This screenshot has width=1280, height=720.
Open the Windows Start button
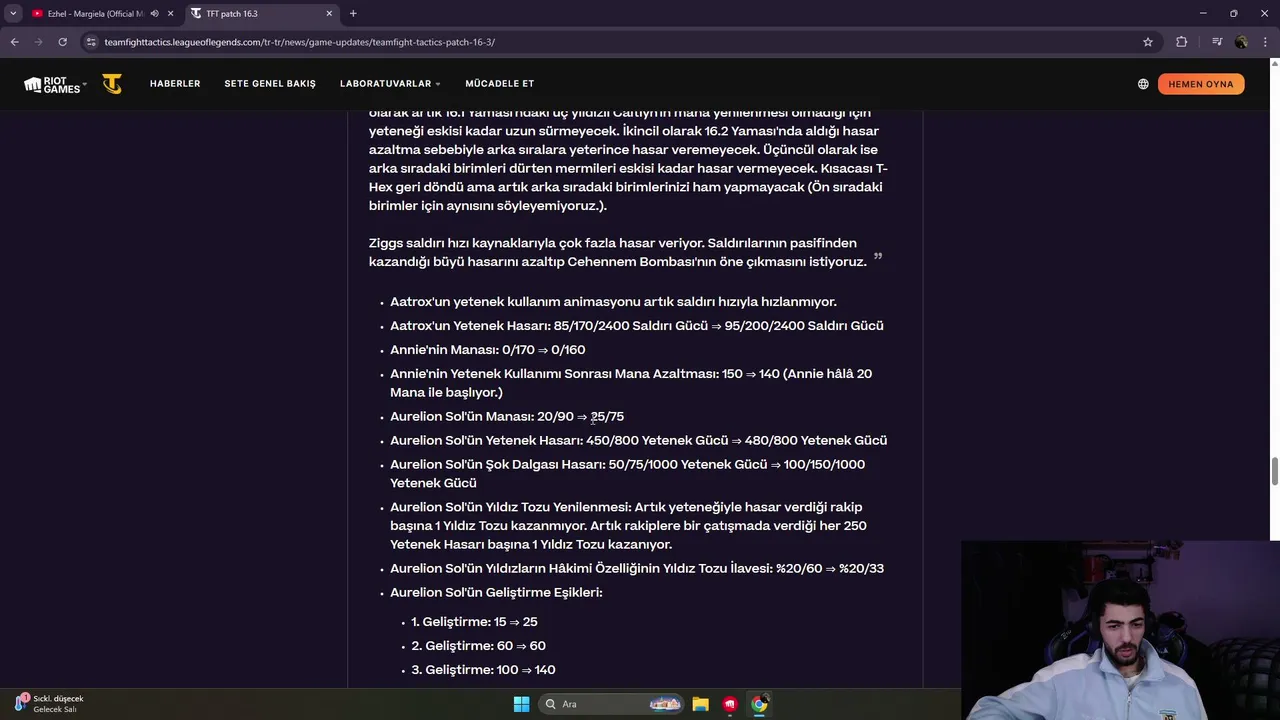point(521,704)
